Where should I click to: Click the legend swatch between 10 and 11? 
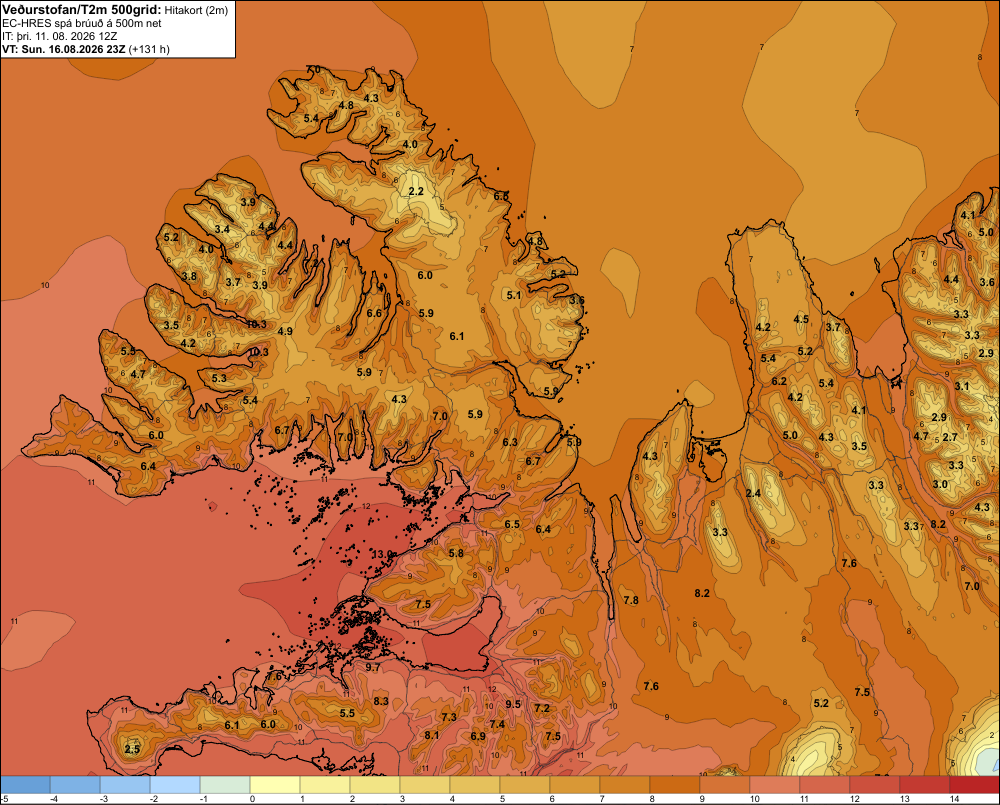(x=775, y=784)
